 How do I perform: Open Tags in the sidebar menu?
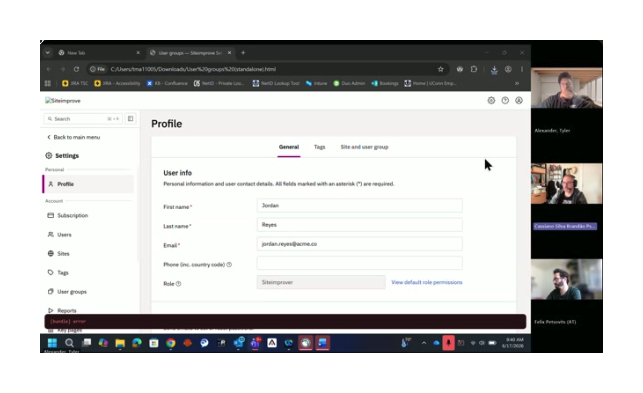click(x=62, y=272)
